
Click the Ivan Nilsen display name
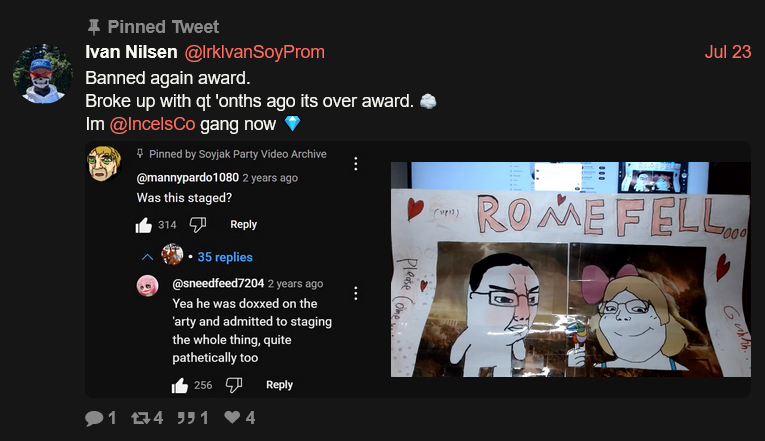coord(131,52)
